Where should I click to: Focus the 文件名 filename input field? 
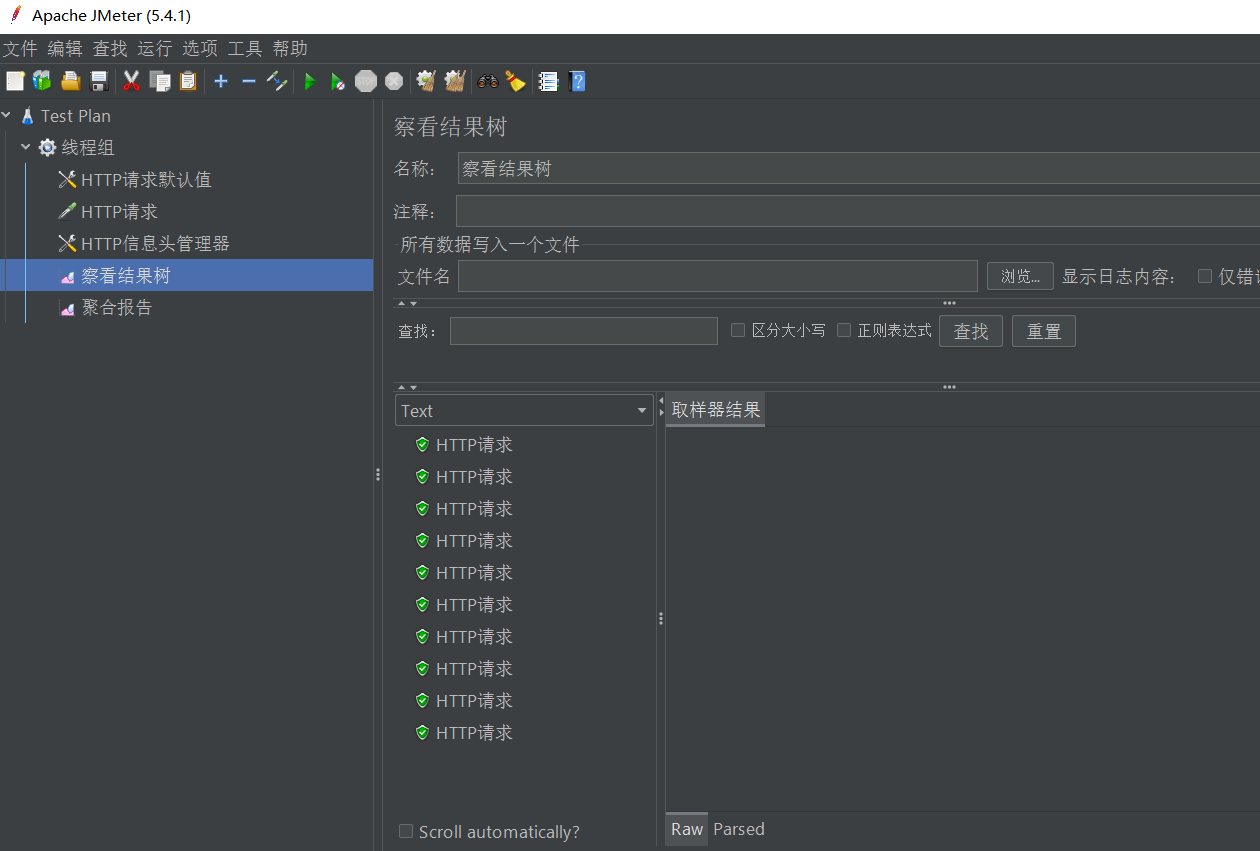click(718, 276)
